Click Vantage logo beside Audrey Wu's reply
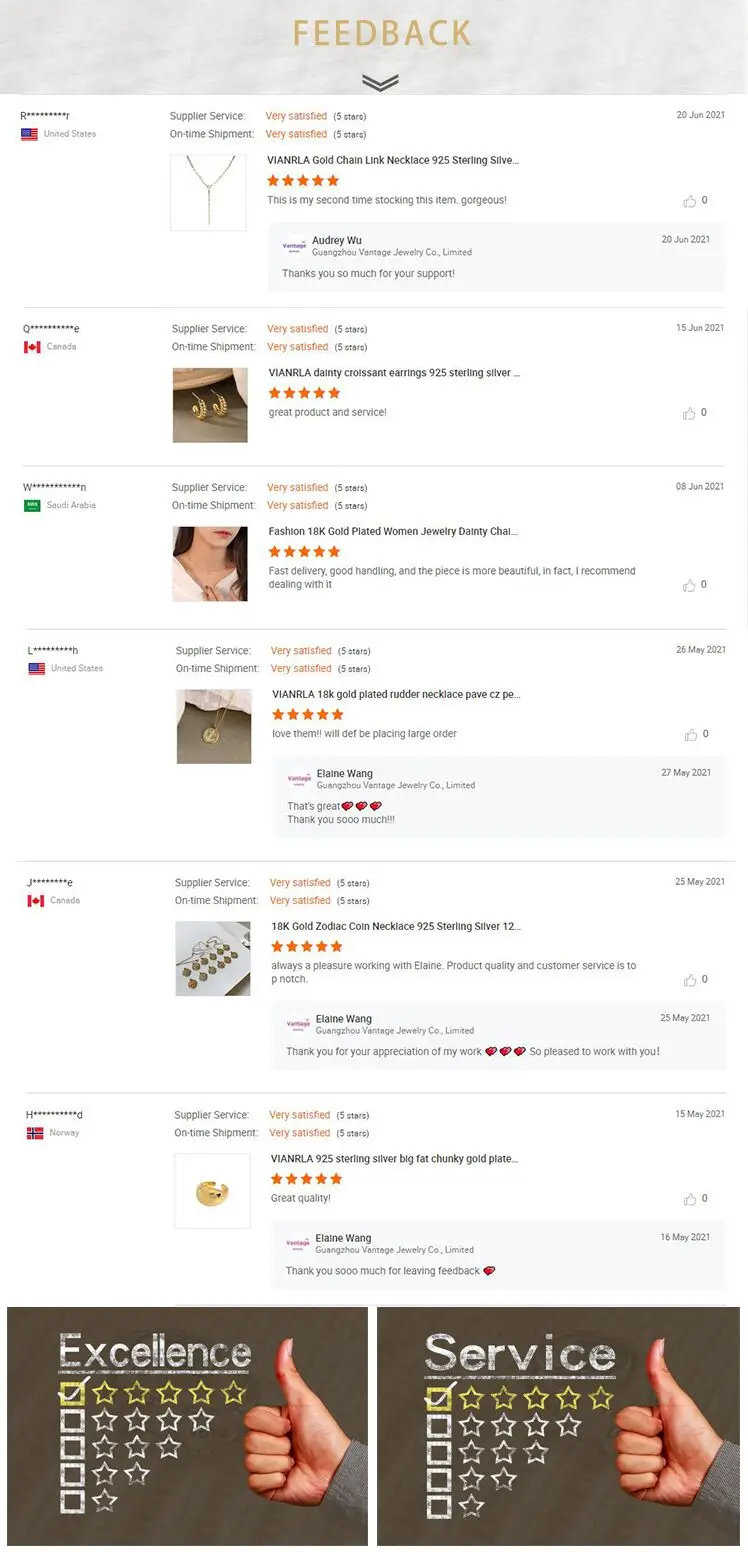 (294, 245)
